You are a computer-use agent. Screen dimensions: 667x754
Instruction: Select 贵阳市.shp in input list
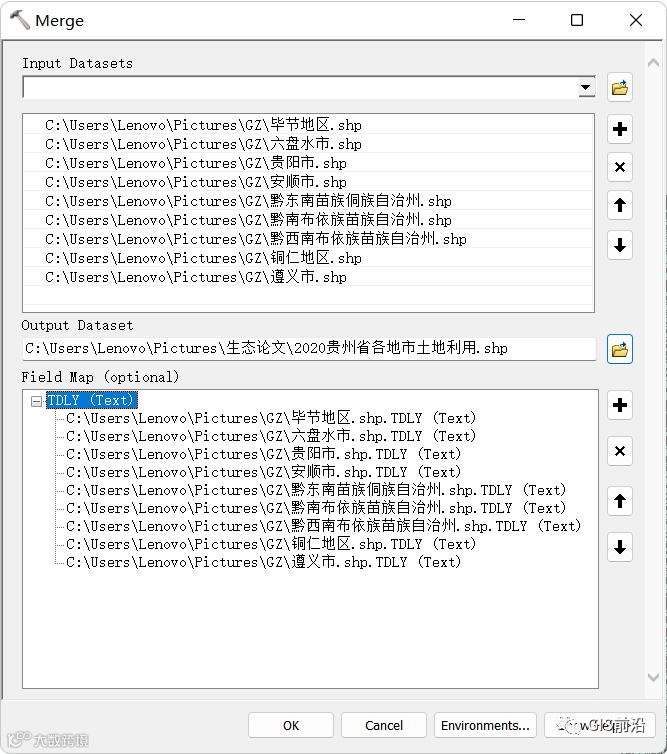tap(308, 163)
